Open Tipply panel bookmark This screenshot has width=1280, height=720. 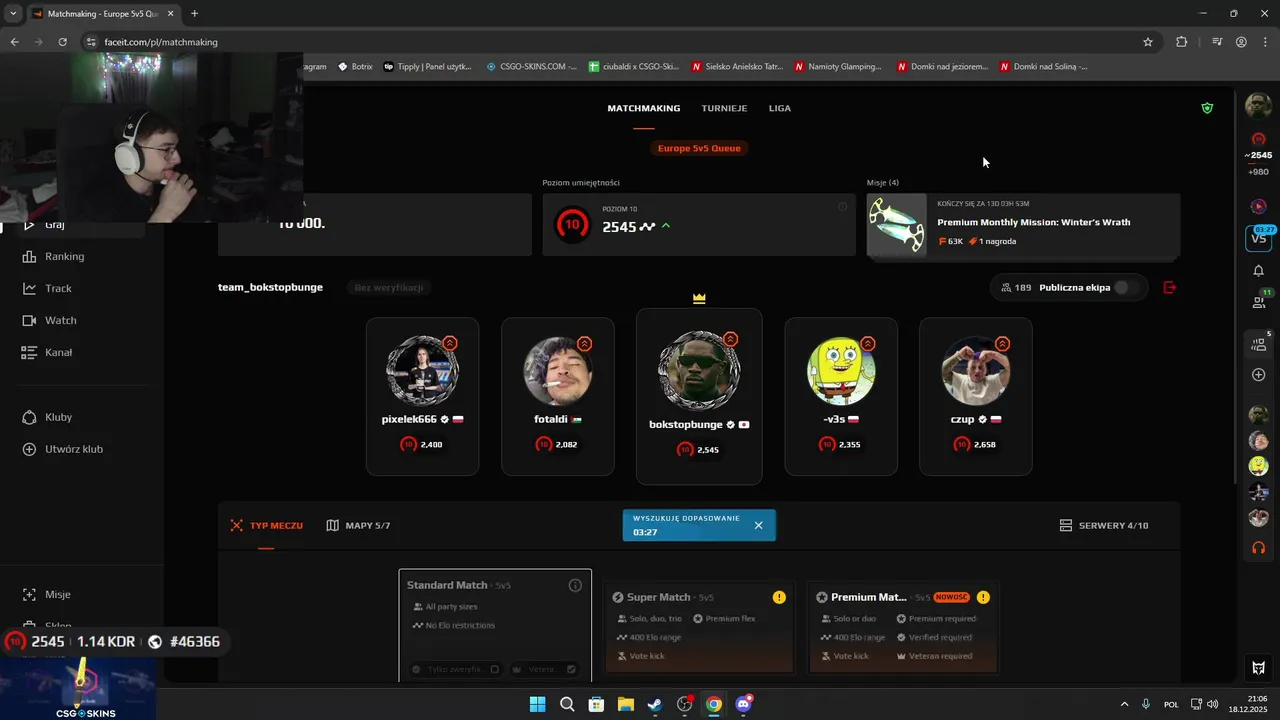tap(427, 67)
